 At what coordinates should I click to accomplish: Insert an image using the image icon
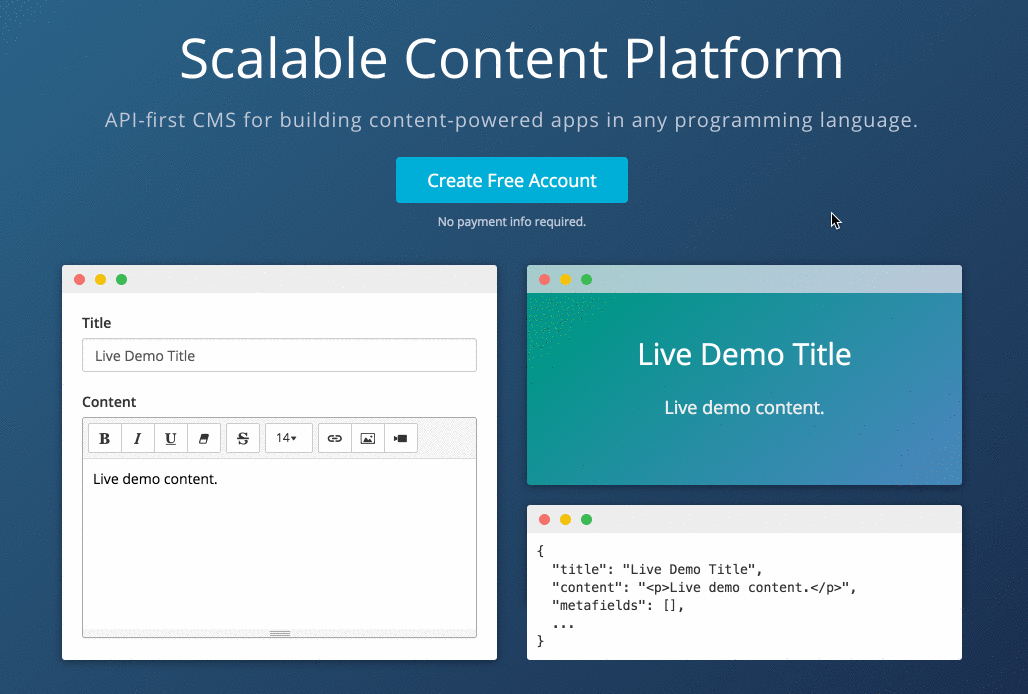click(x=367, y=437)
